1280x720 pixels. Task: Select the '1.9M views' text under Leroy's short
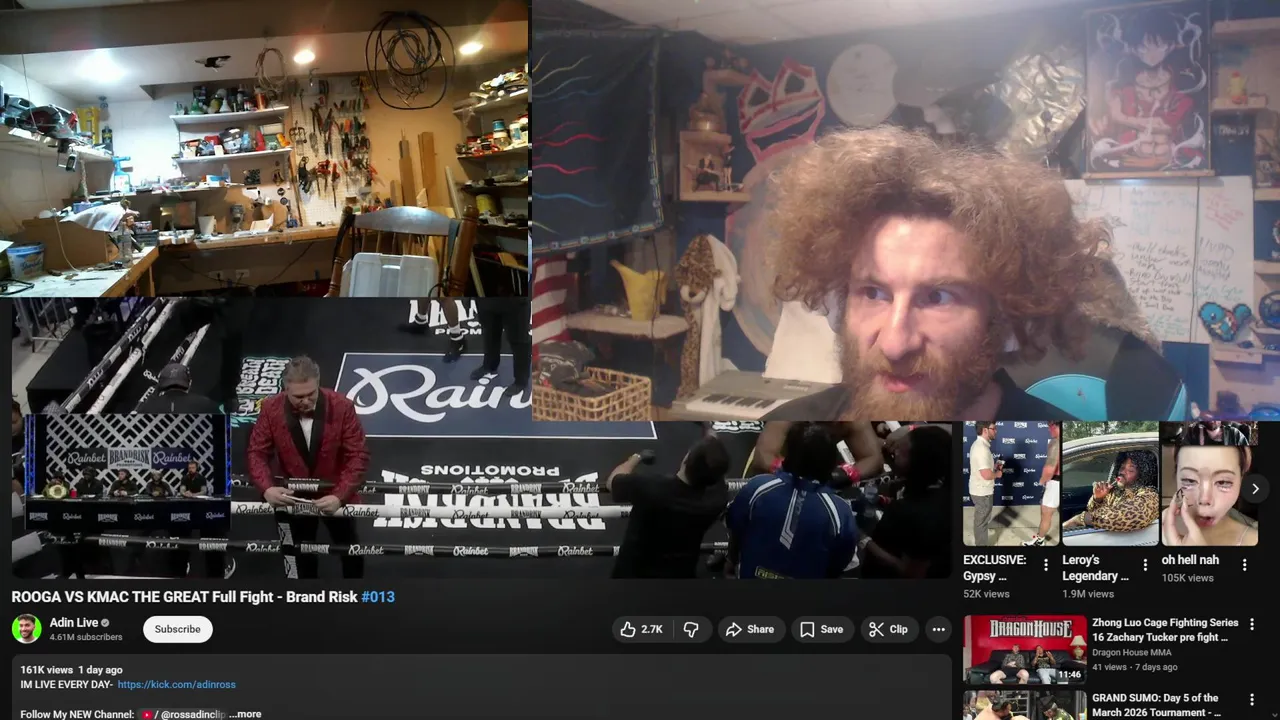pyautogui.click(x=1088, y=594)
